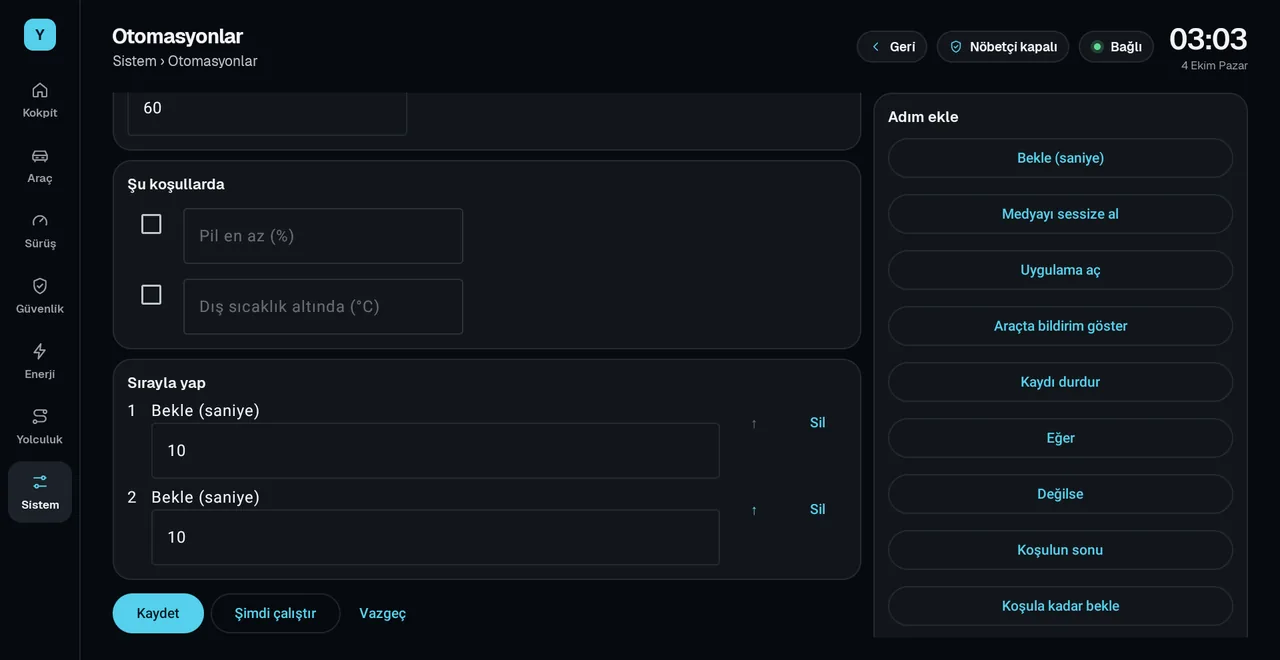This screenshot has height=660, width=1280.
Task: Click the Bağlı connection status chip
Action: point(1116,47)
